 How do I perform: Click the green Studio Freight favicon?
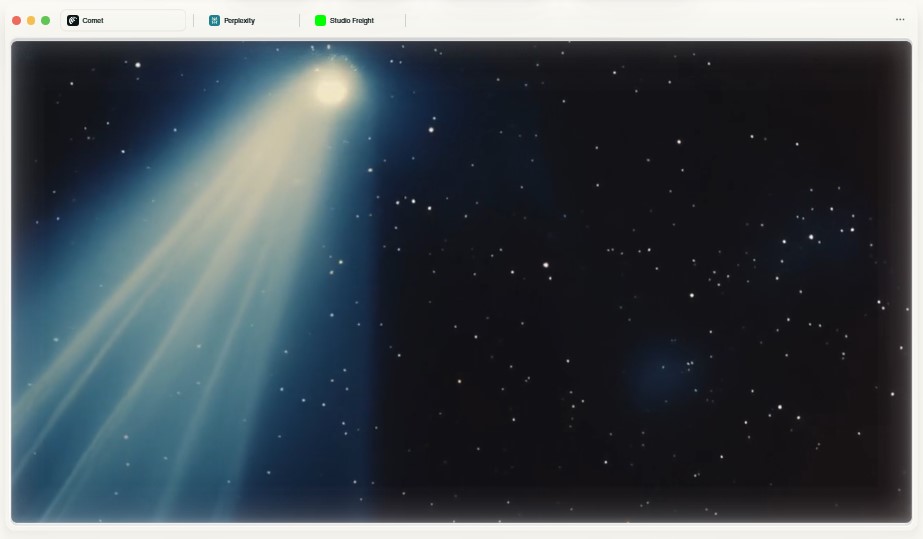pos(320,21)
